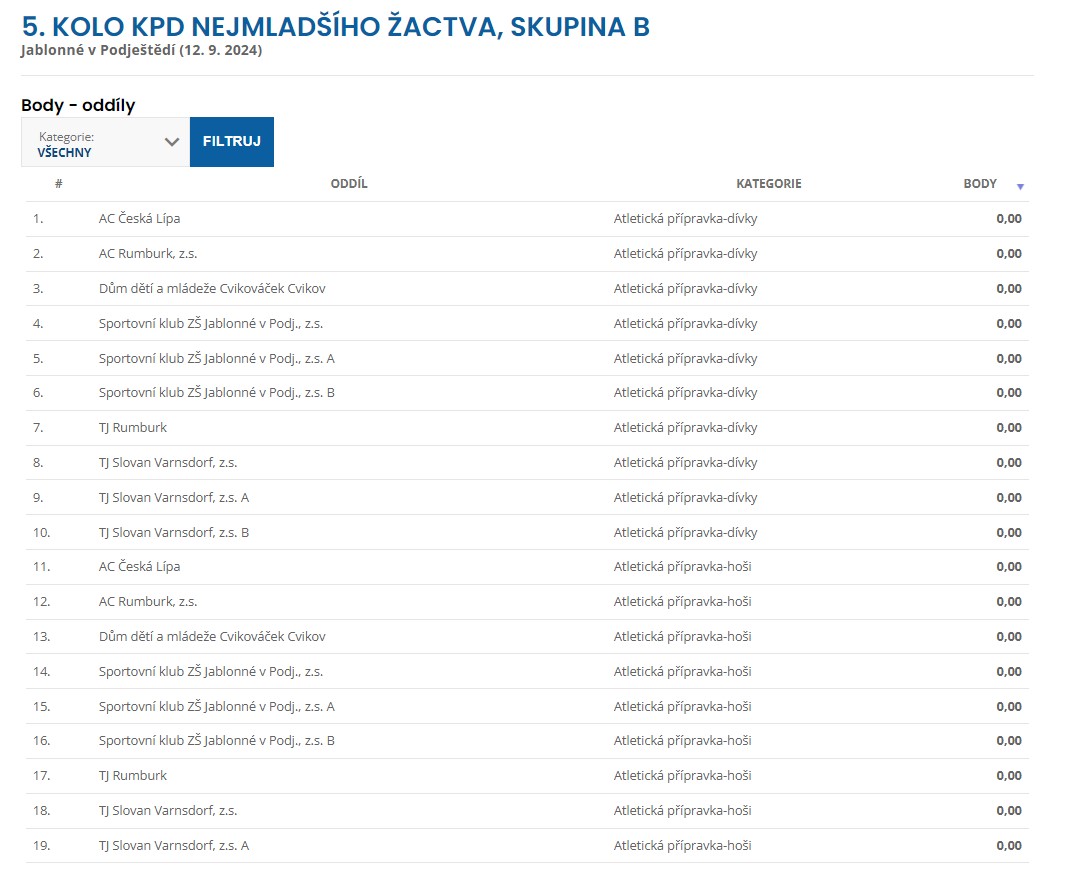Click row 18 TJ Slovan Varnsdorf, z.s. hoši
Image resolution: width=1065 pixels, height=871 pixels.
pos(527,811)
